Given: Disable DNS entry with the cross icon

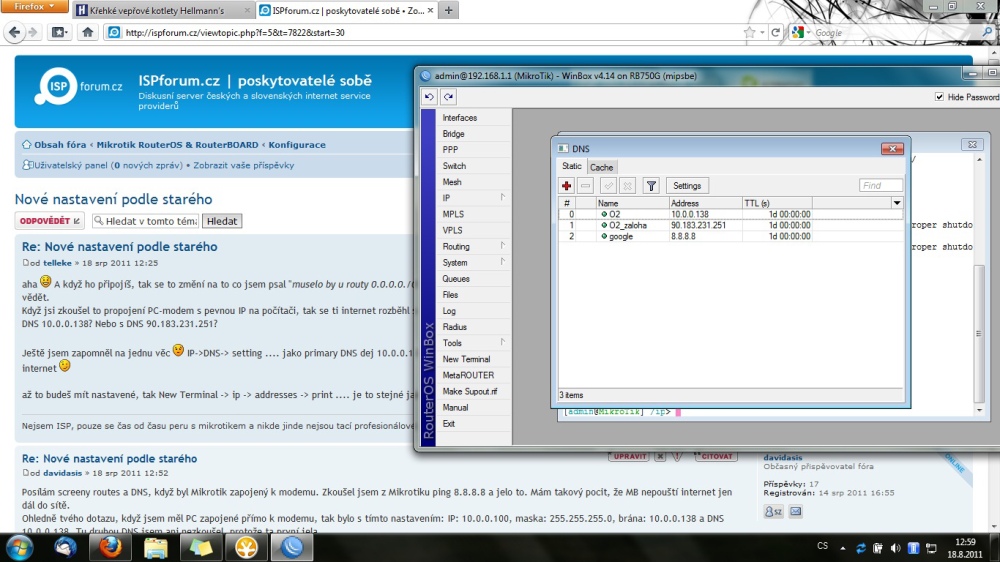Looking at the screenshot, I should point(628,186).
